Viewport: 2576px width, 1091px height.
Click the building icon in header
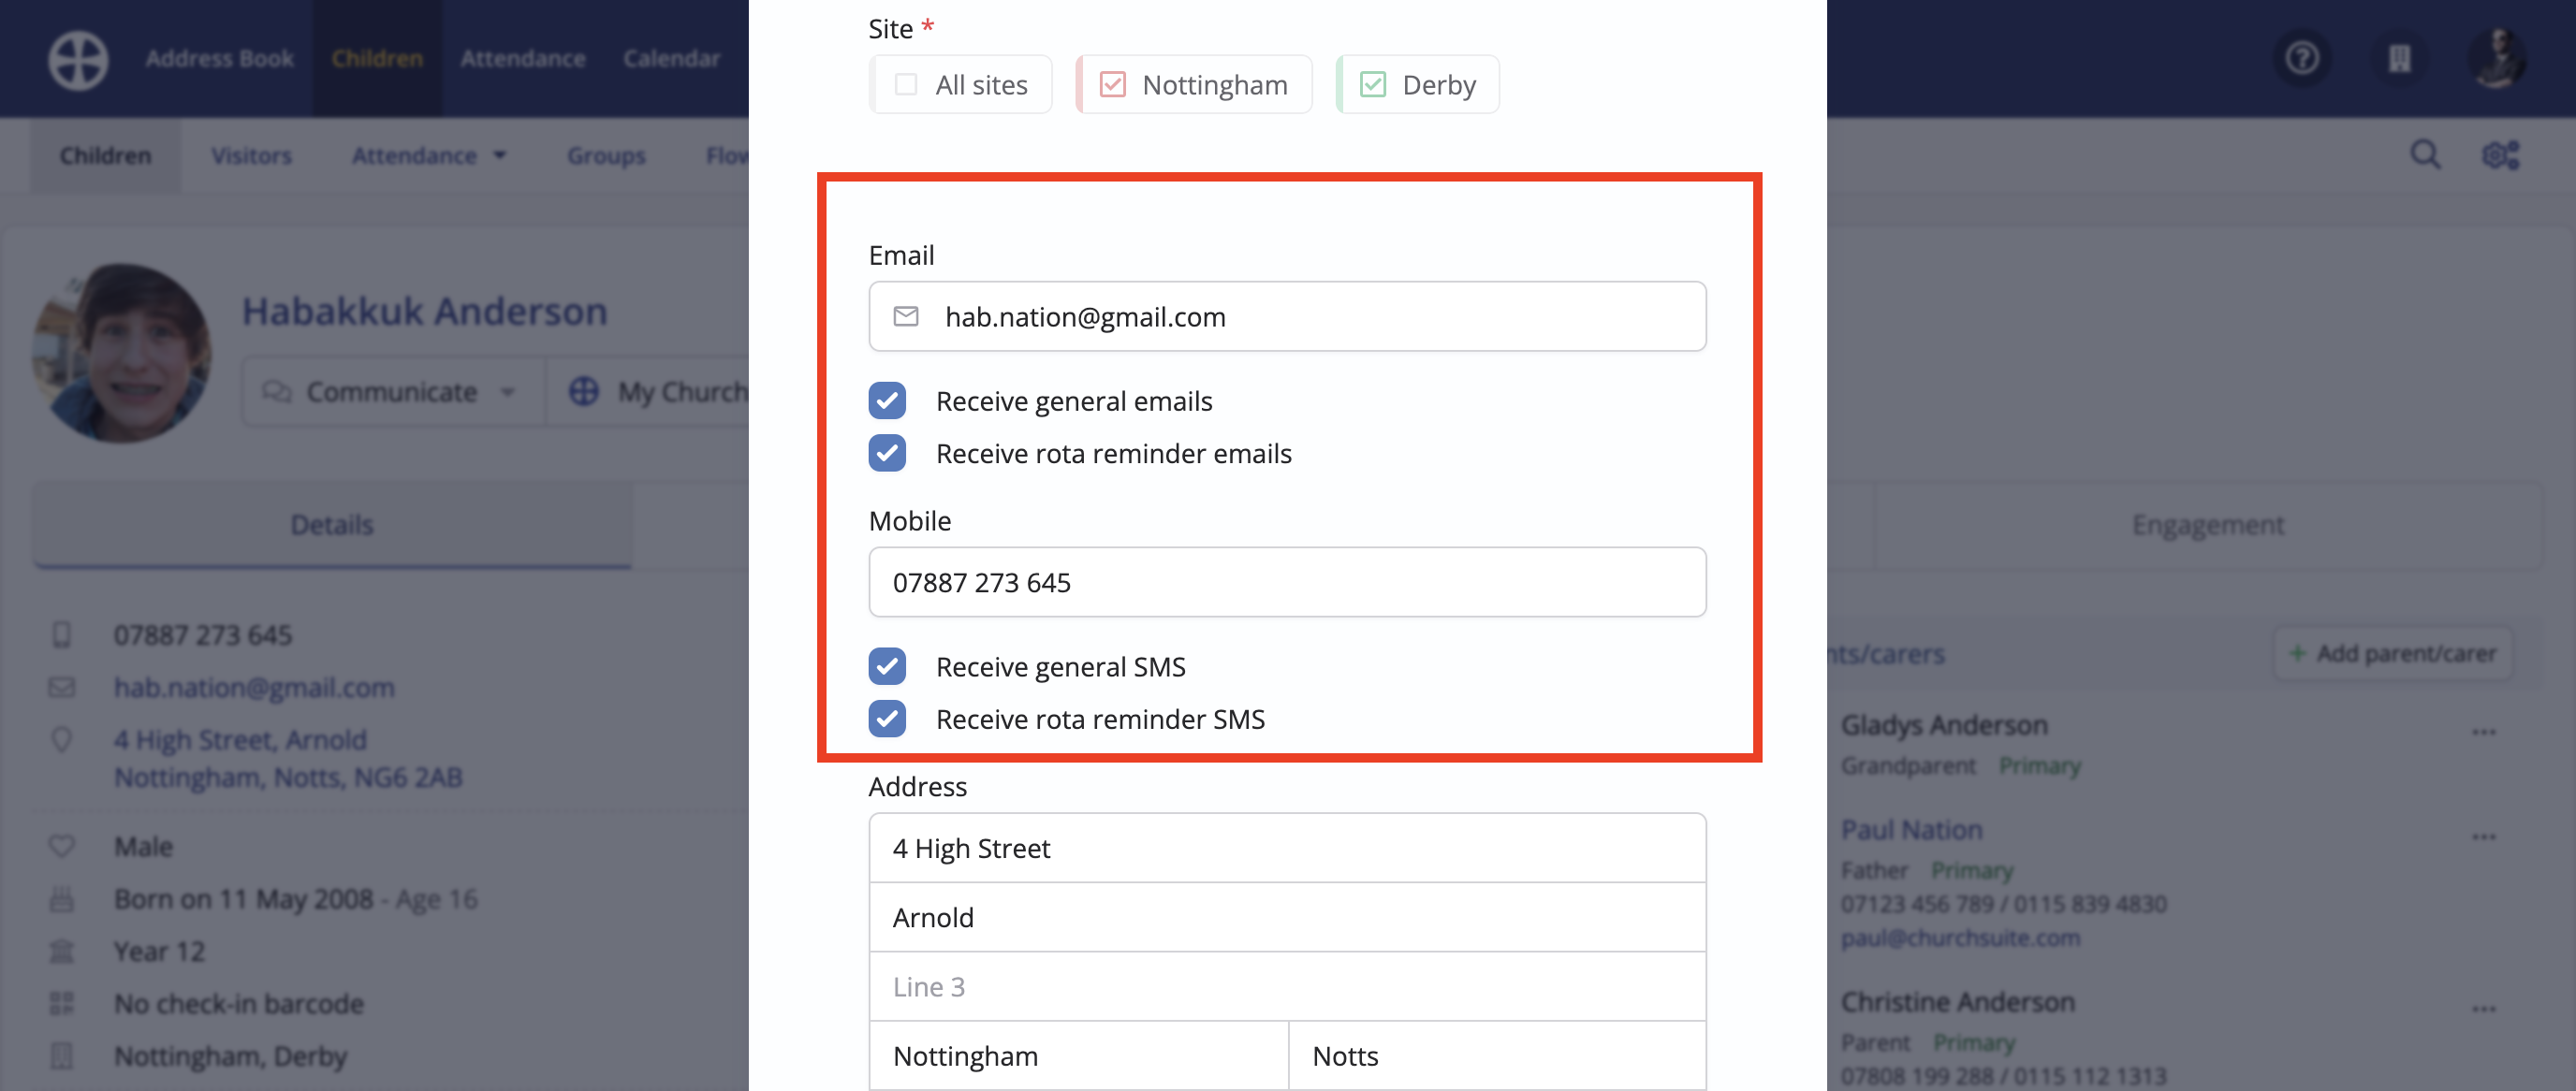click(x=2399, y=59)
